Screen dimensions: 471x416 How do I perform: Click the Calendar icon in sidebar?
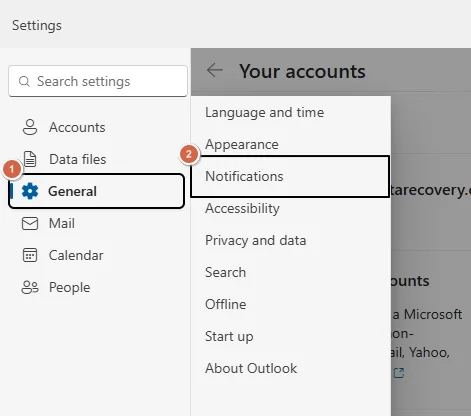30,255
